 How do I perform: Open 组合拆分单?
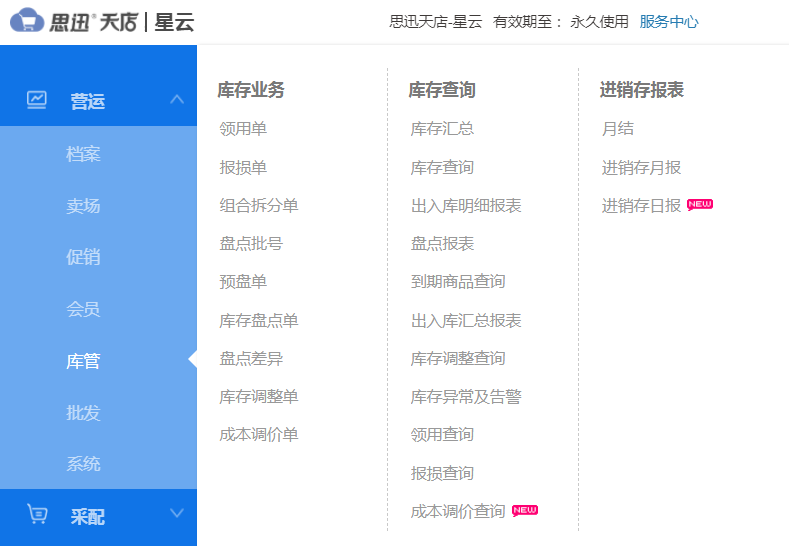(x=259, y=205)
